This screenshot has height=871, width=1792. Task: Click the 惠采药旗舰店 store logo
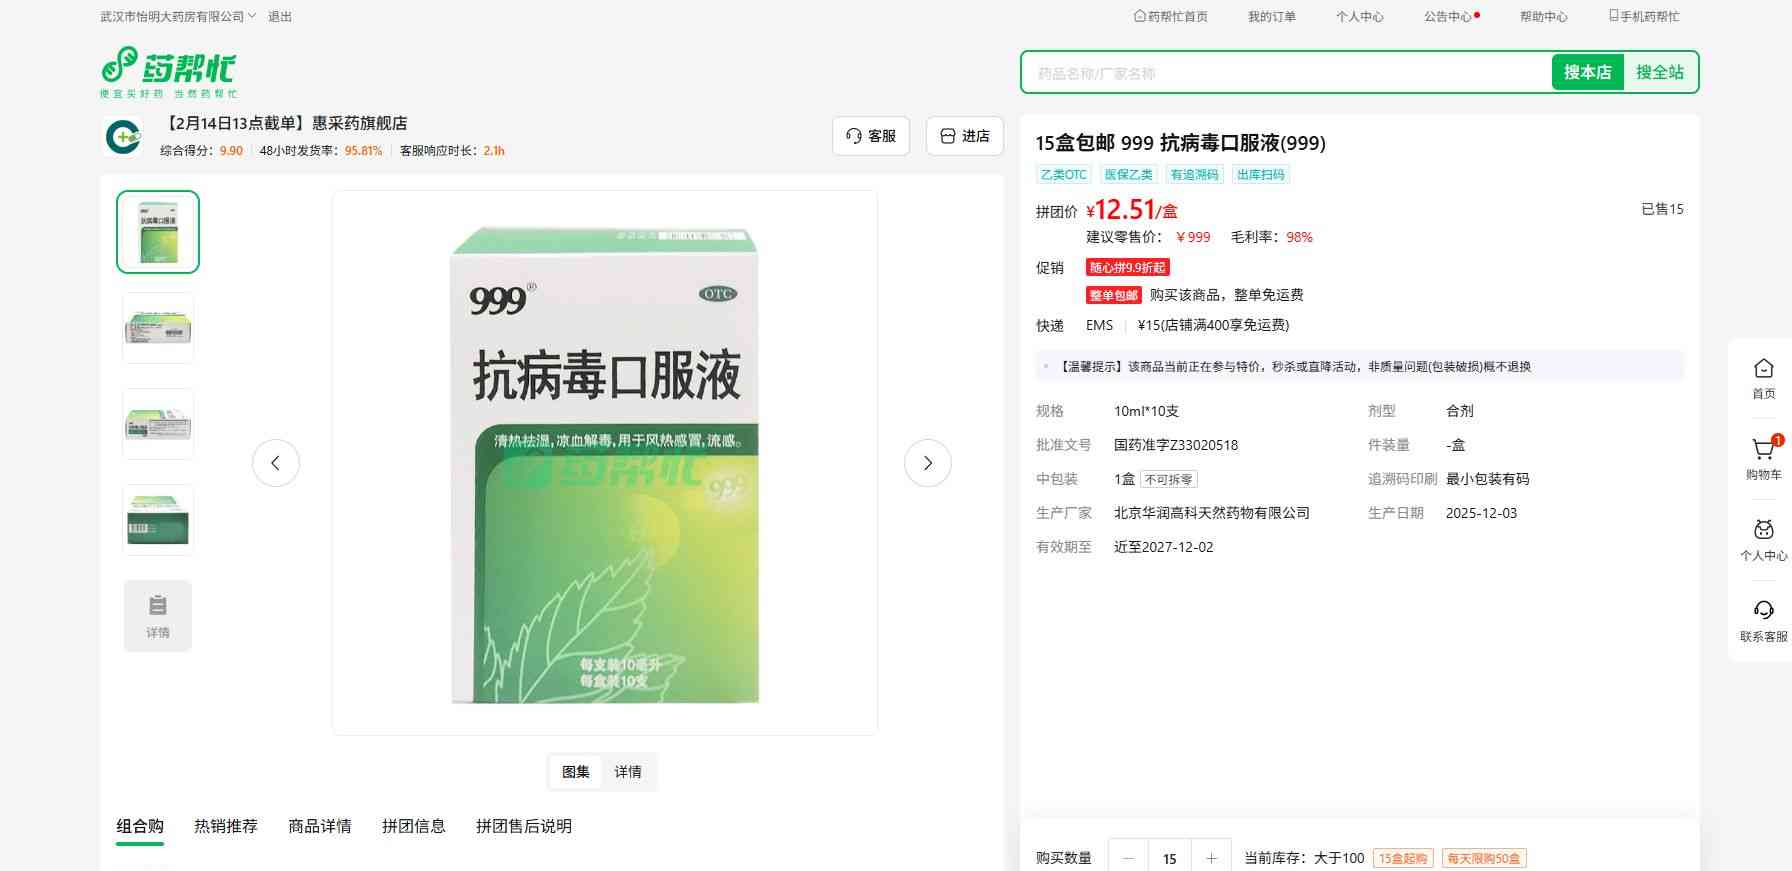tap(123, 136)
